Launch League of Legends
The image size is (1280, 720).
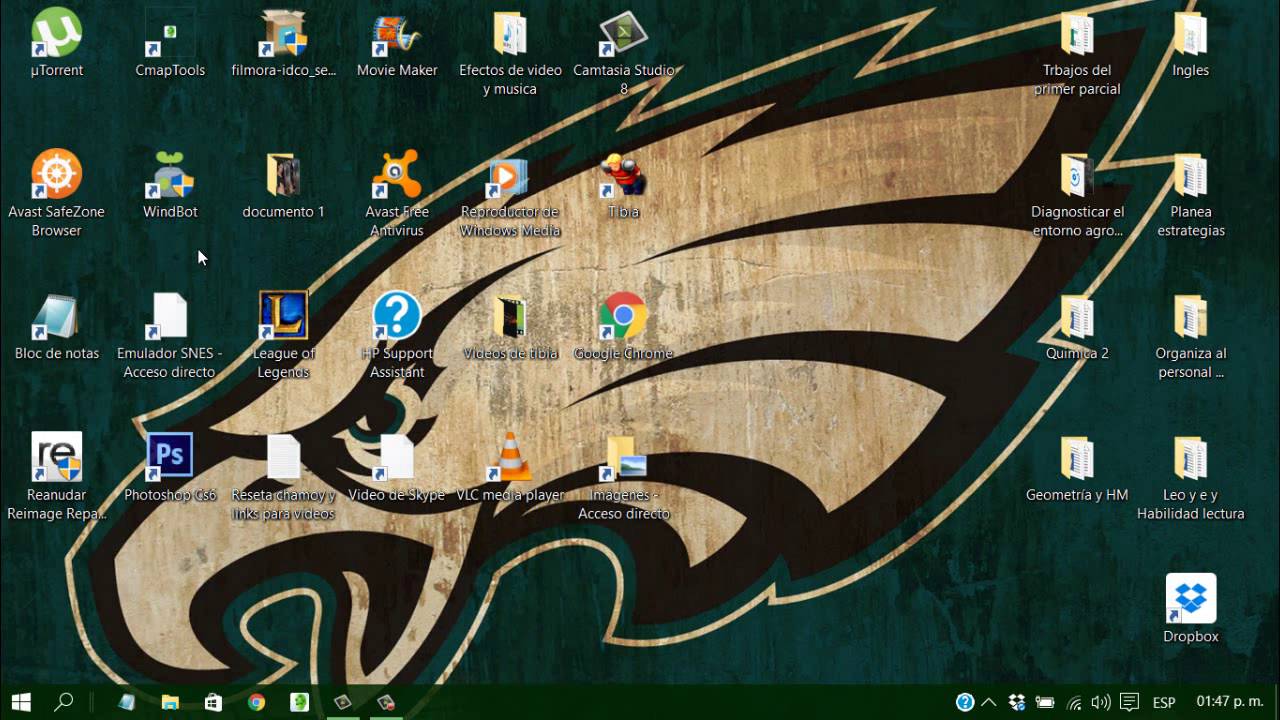[284, 337]
